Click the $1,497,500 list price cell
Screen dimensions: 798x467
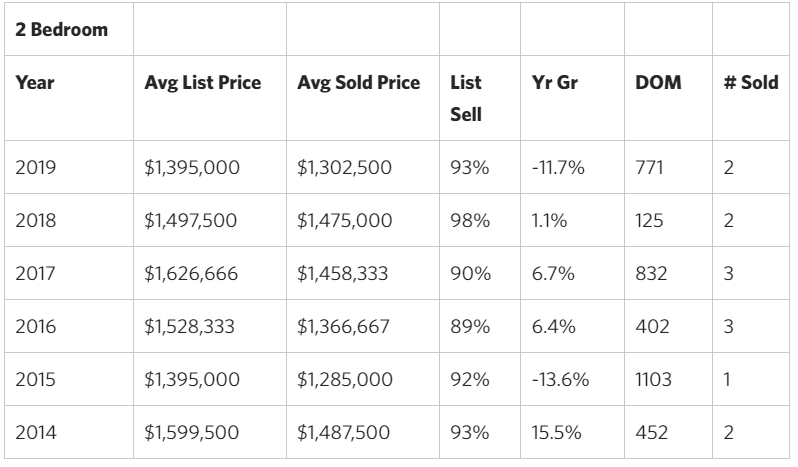click(192, 220)
